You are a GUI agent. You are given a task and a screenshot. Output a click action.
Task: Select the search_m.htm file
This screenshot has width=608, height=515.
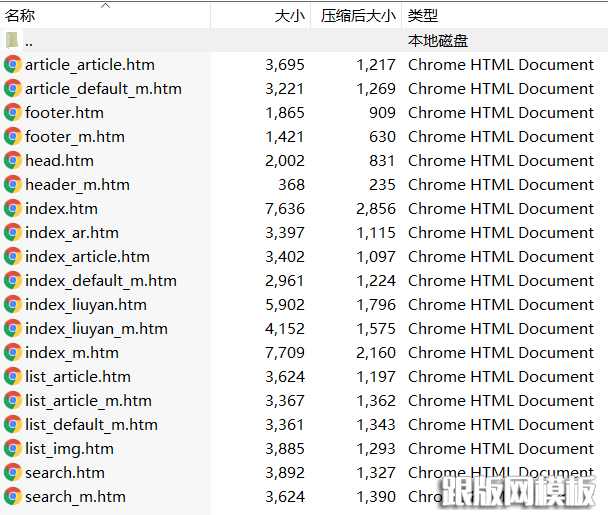[75, 496]
